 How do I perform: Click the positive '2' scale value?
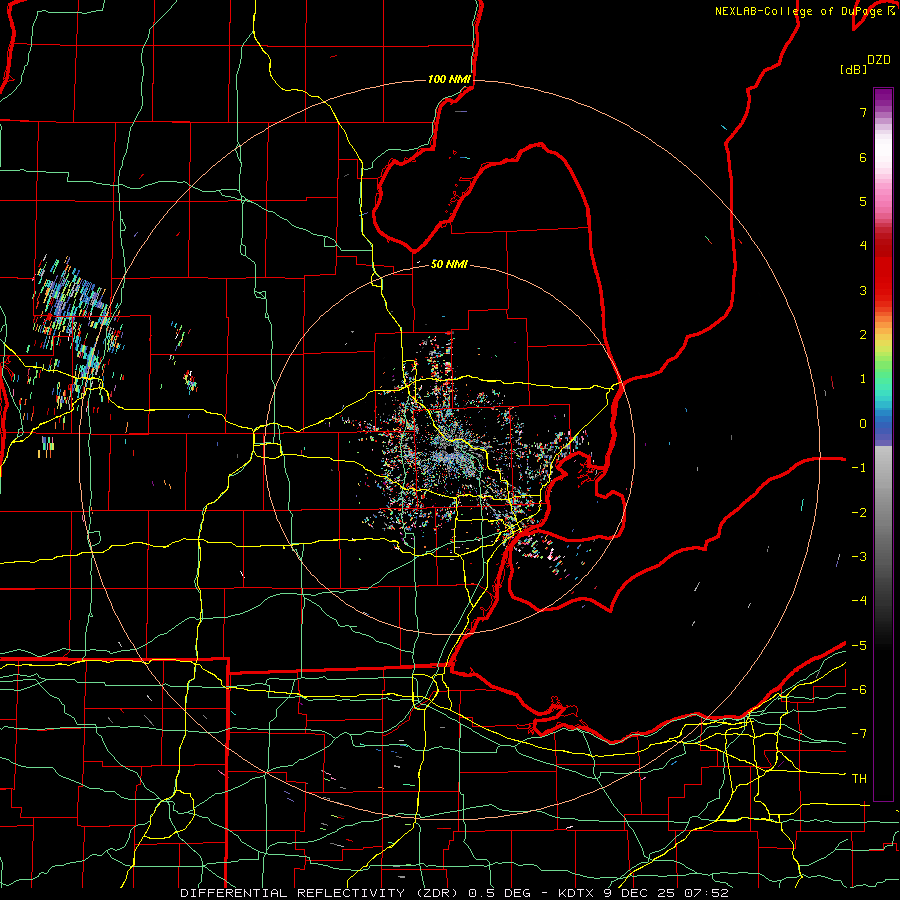(x=863, y=335)
